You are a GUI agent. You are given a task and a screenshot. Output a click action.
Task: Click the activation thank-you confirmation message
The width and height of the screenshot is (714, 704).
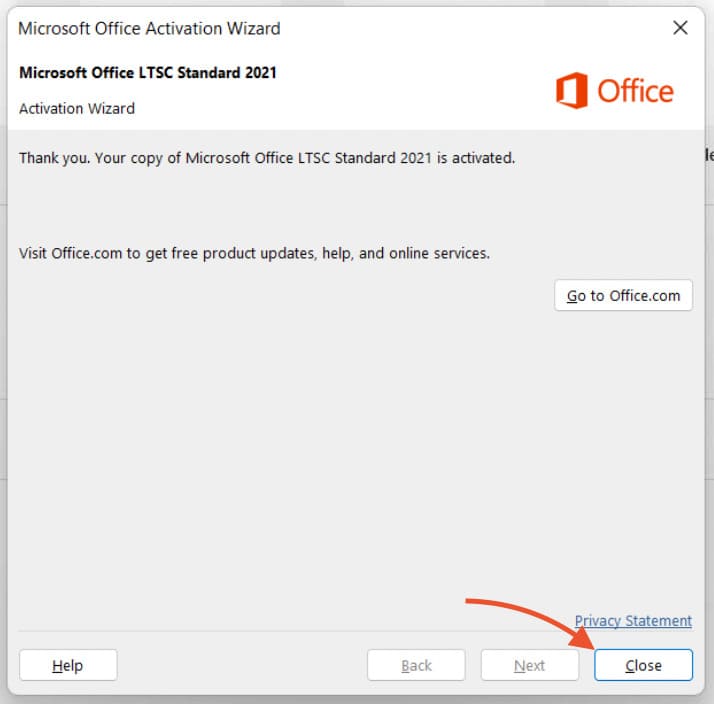(x=267, y=158)
